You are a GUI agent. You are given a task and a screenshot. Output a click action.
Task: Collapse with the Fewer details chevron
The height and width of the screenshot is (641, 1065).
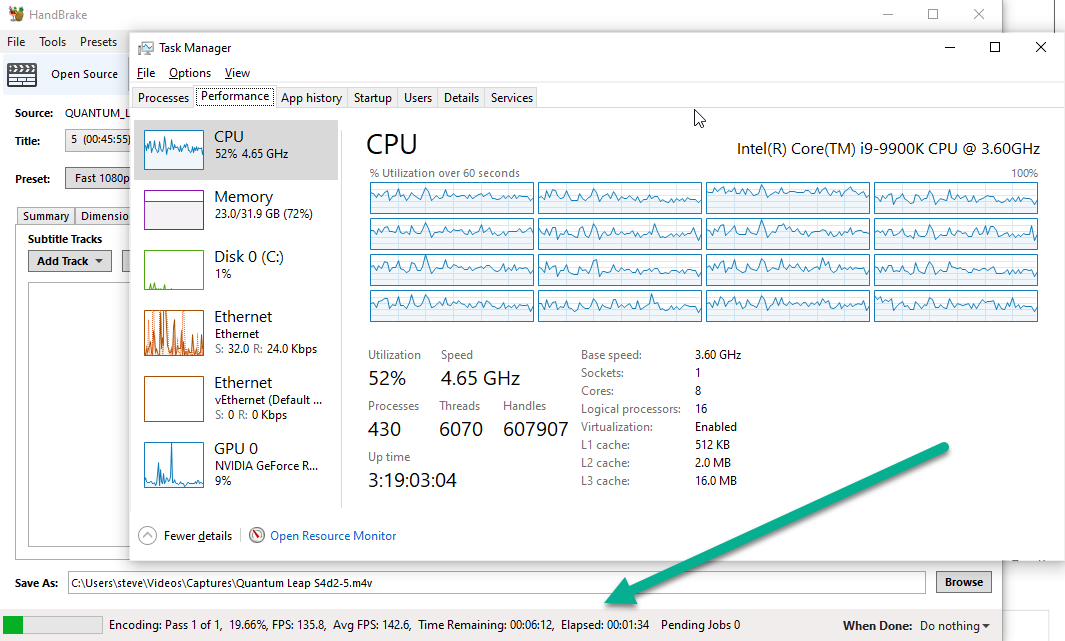click(x=147, y=536)
